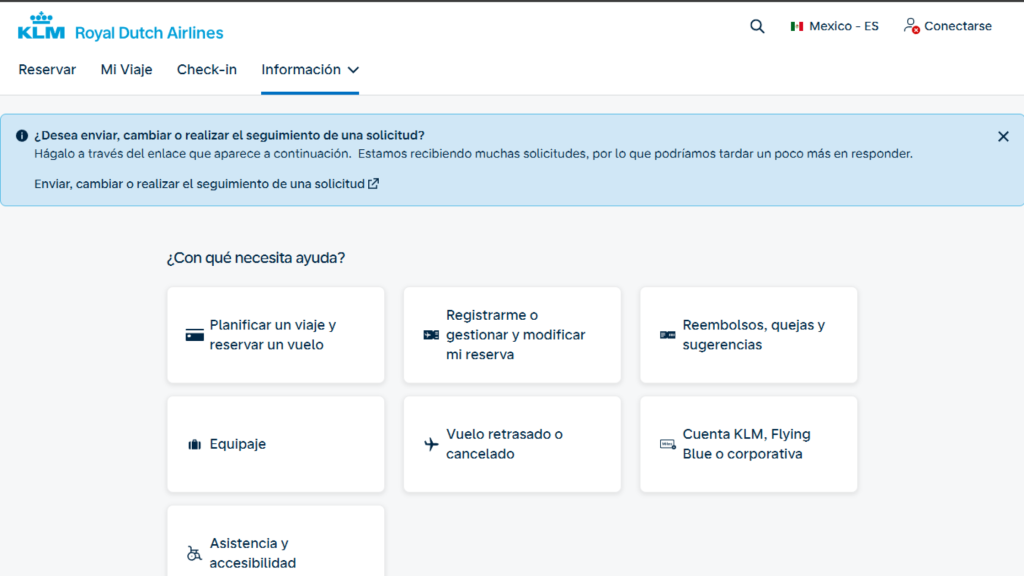Viewport: 1024px width, 576px height.
Task: Click the Mexico flag icon
Action: [796, 26]
